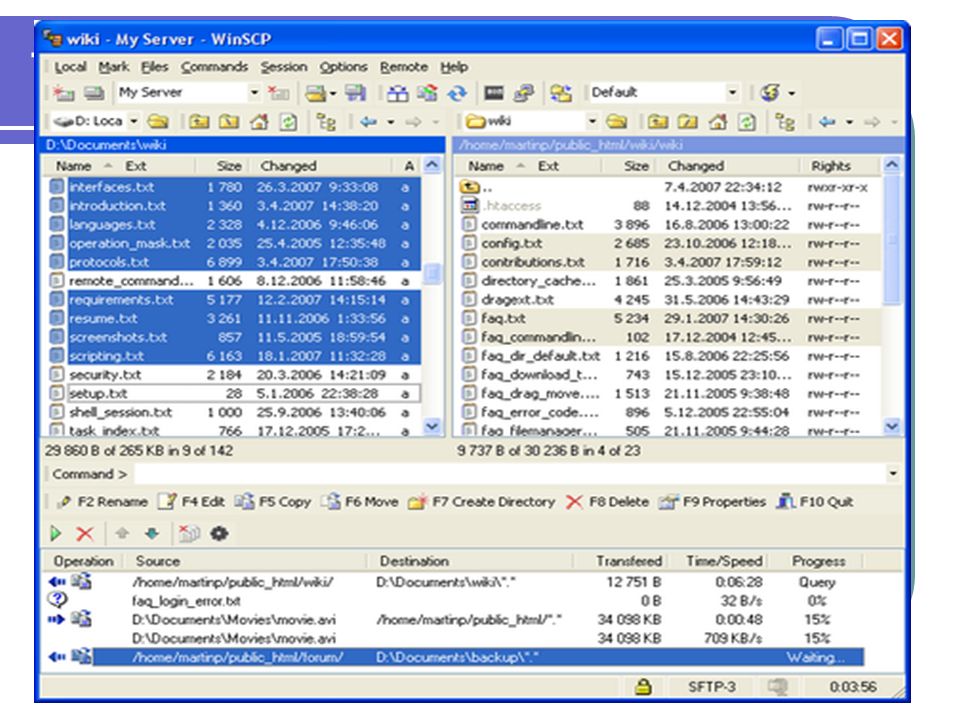
Task: Navigate back in the local panel
Action: [369, 122]
